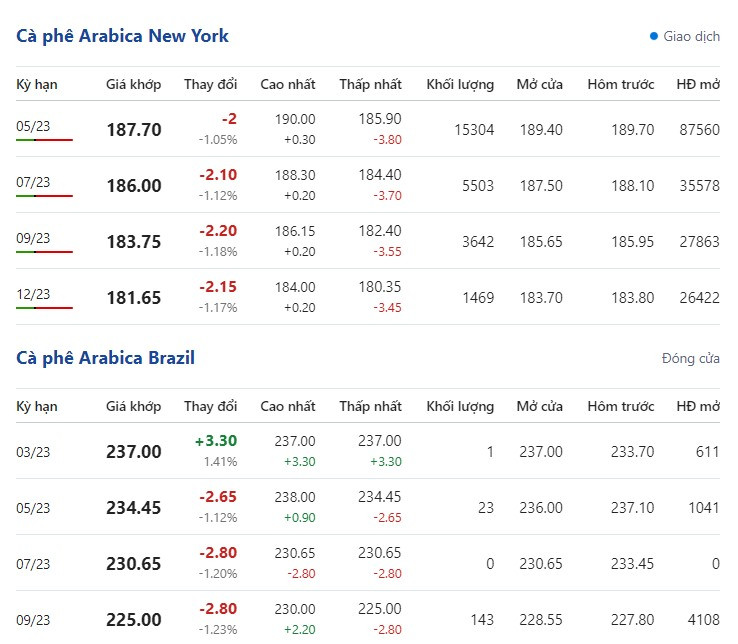Image resolution: width=738 pixels, height=644 pixels.
Task: Select the Brazil 03/23 contract term
Action: click(x=33, y=452)
